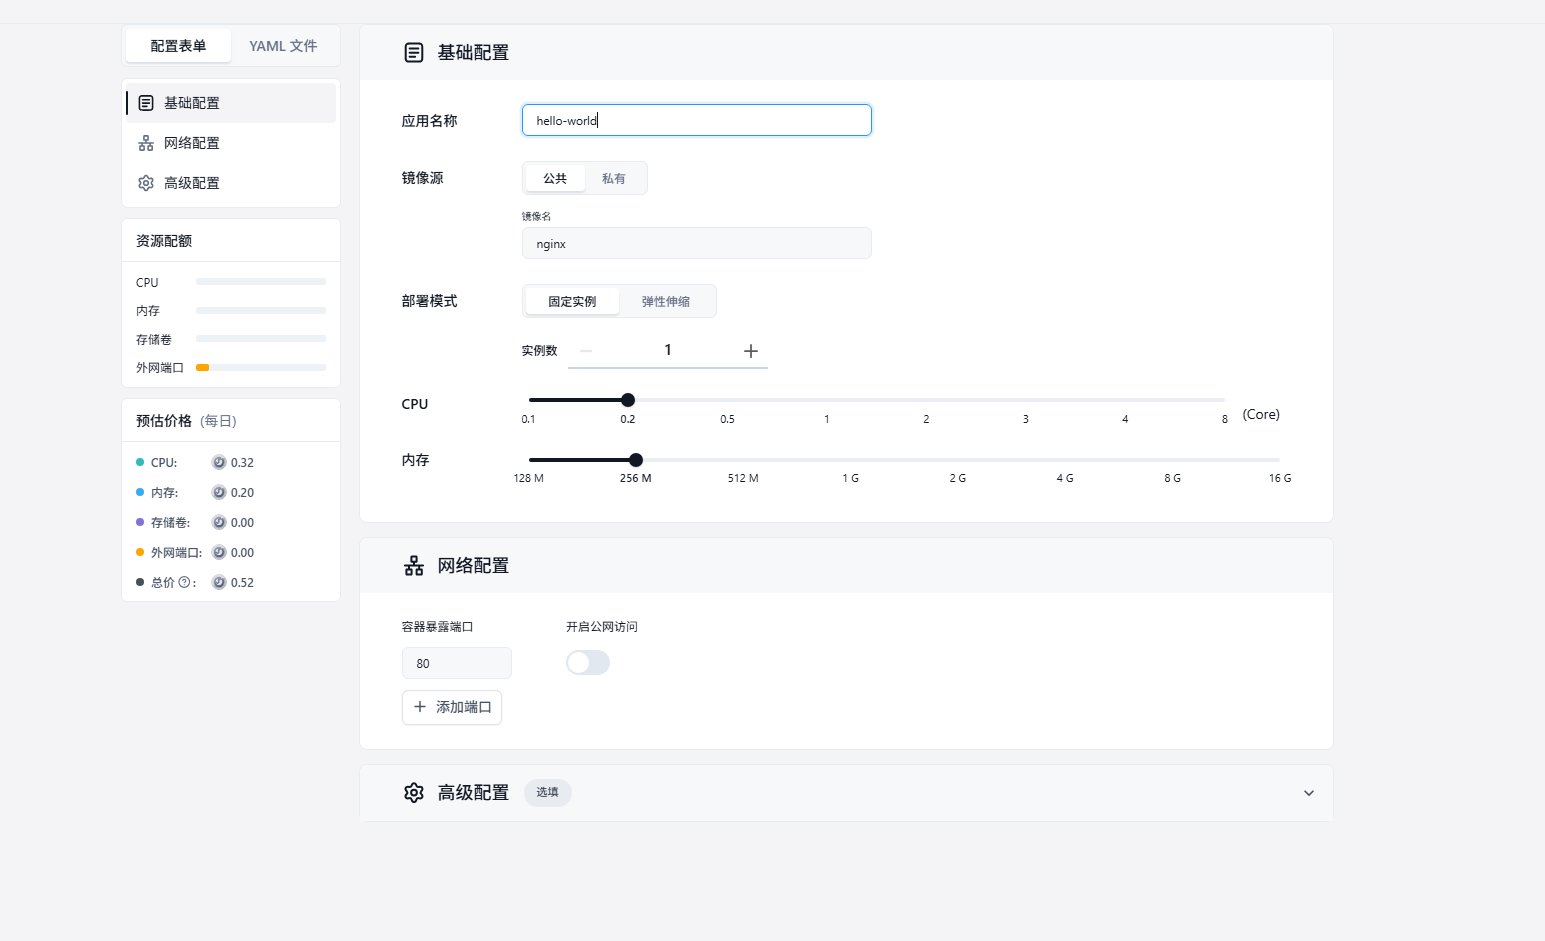1545x941 pixels.
Task: Click the 镜像名 nginx input field
Action: click(697, 244)
